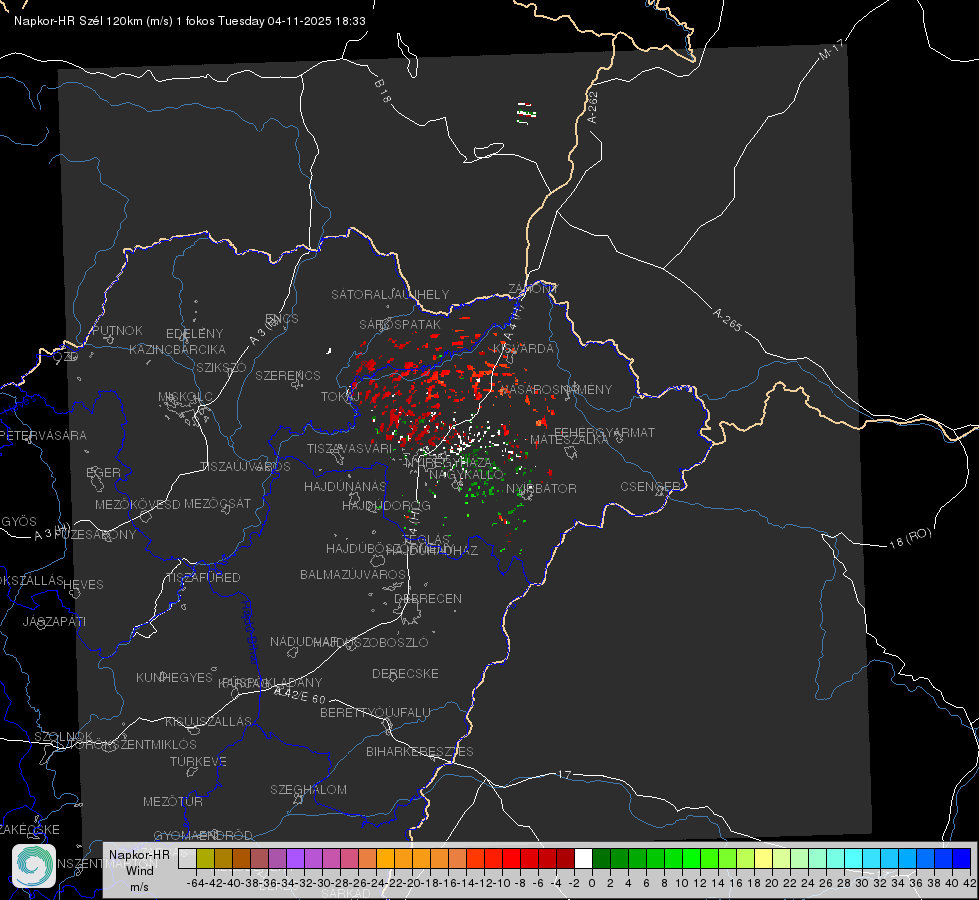Select the A-265 road label
Screen dimensions: 979x900
tap(727, 319)
